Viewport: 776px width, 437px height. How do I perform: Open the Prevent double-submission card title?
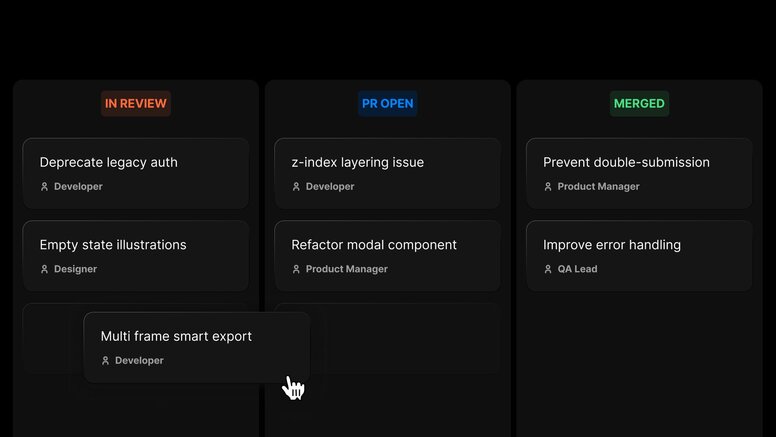(x=626, y=162)
